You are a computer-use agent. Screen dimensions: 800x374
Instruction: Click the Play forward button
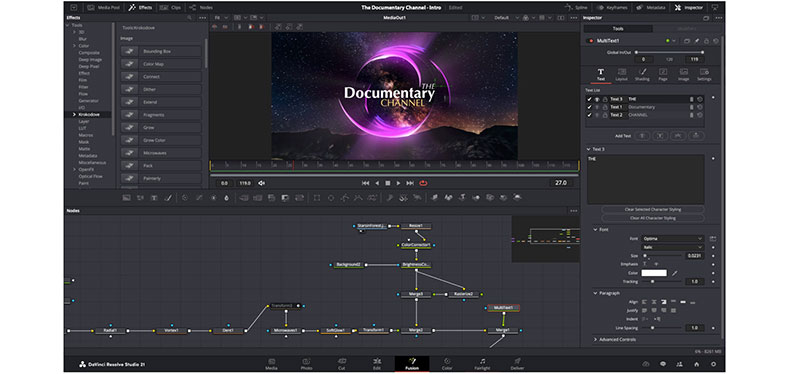398,183
